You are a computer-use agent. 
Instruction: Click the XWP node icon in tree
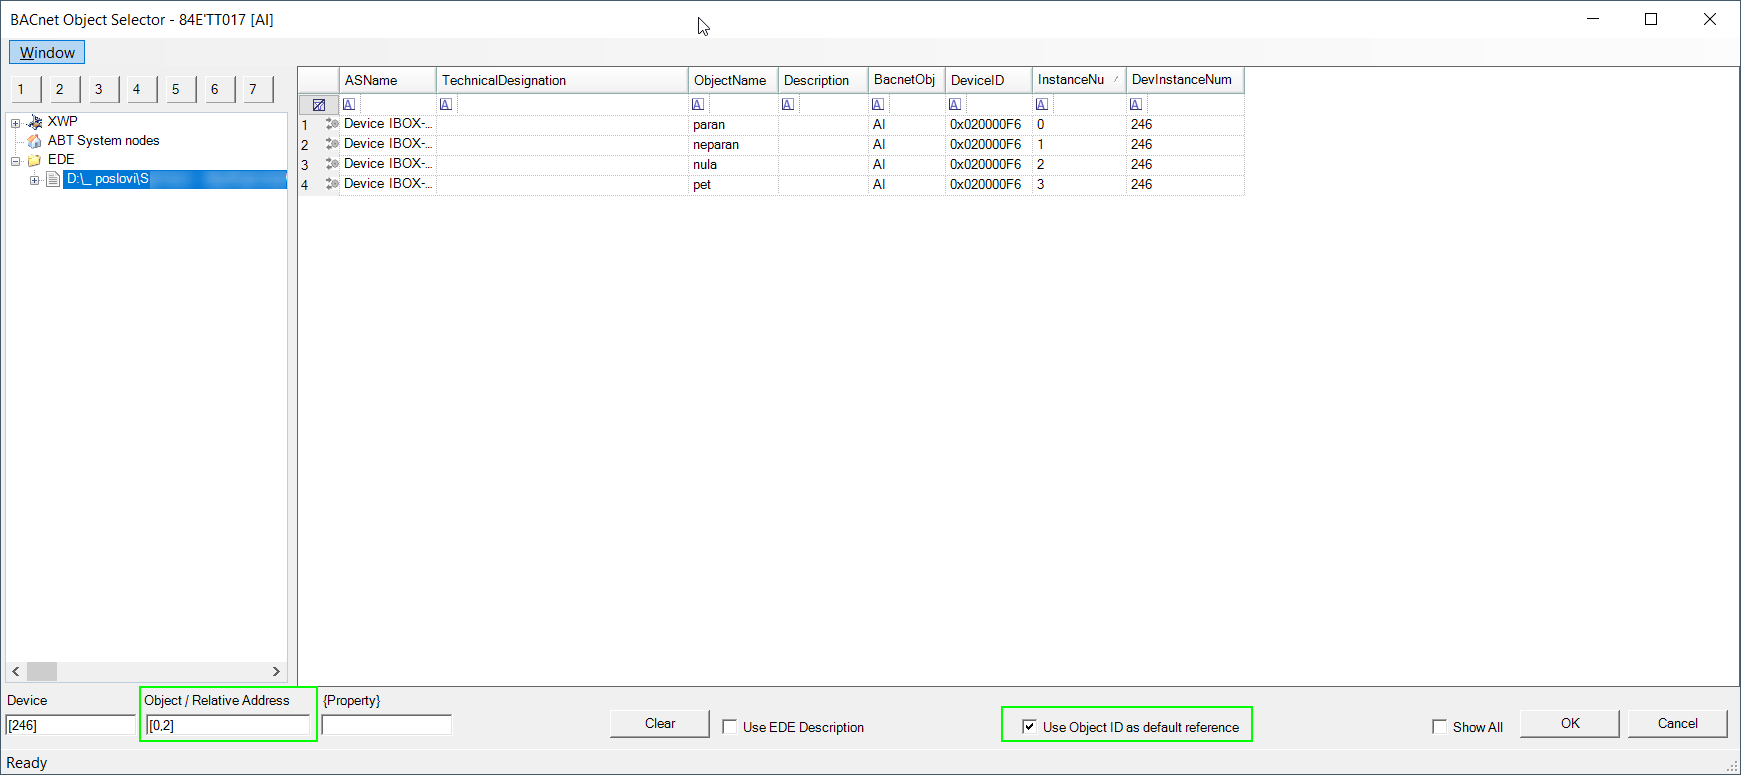[35, 122]
